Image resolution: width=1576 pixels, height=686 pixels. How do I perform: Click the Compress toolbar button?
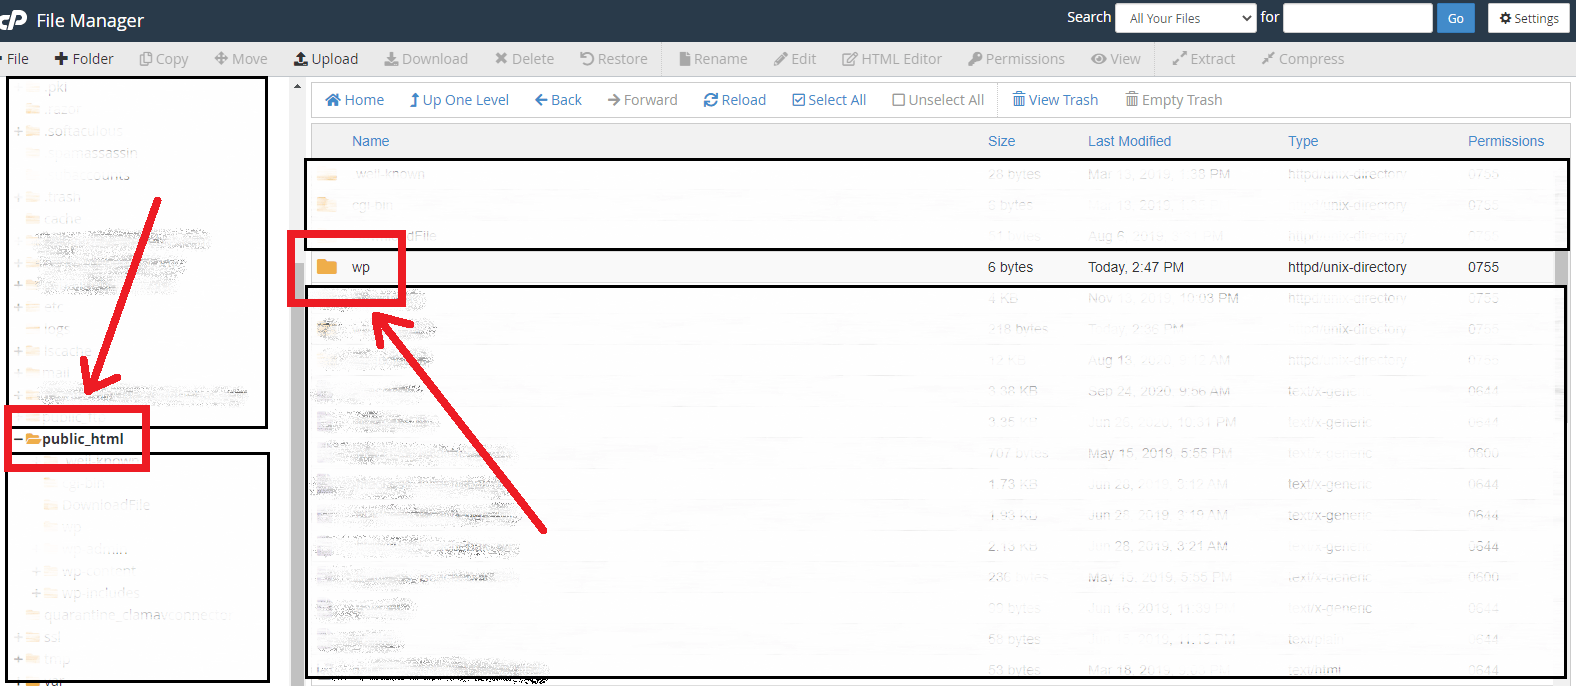(1302, 59)
